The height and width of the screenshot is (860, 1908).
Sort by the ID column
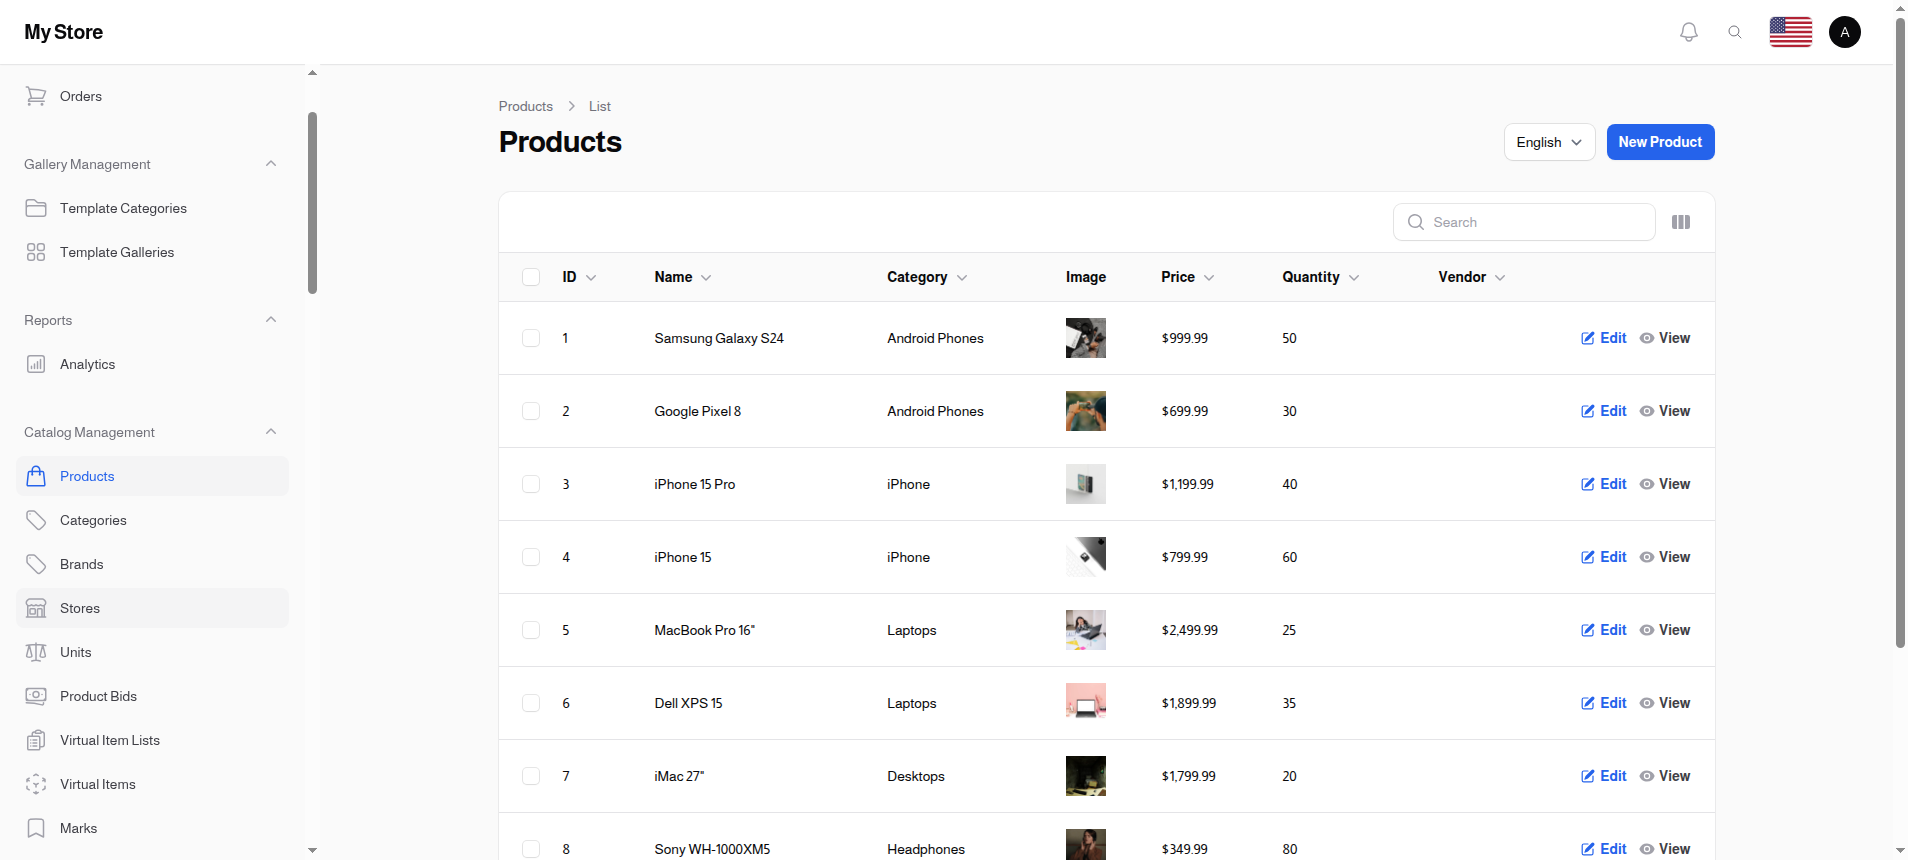point(579,277)
